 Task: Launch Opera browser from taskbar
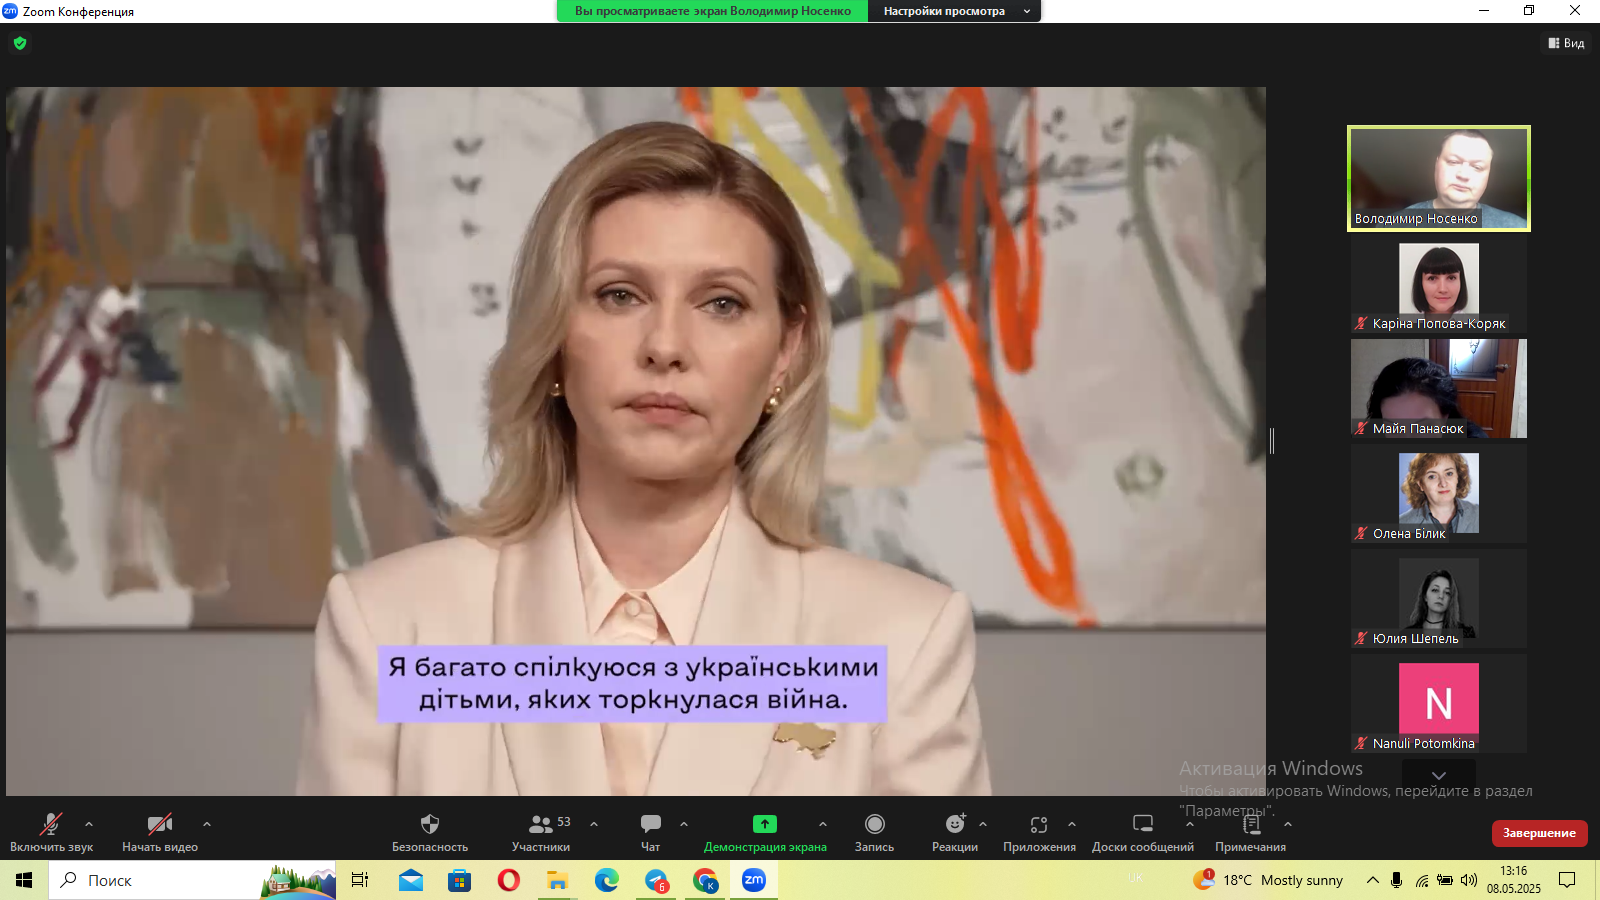pyautogui.click(x=508, y=880)
